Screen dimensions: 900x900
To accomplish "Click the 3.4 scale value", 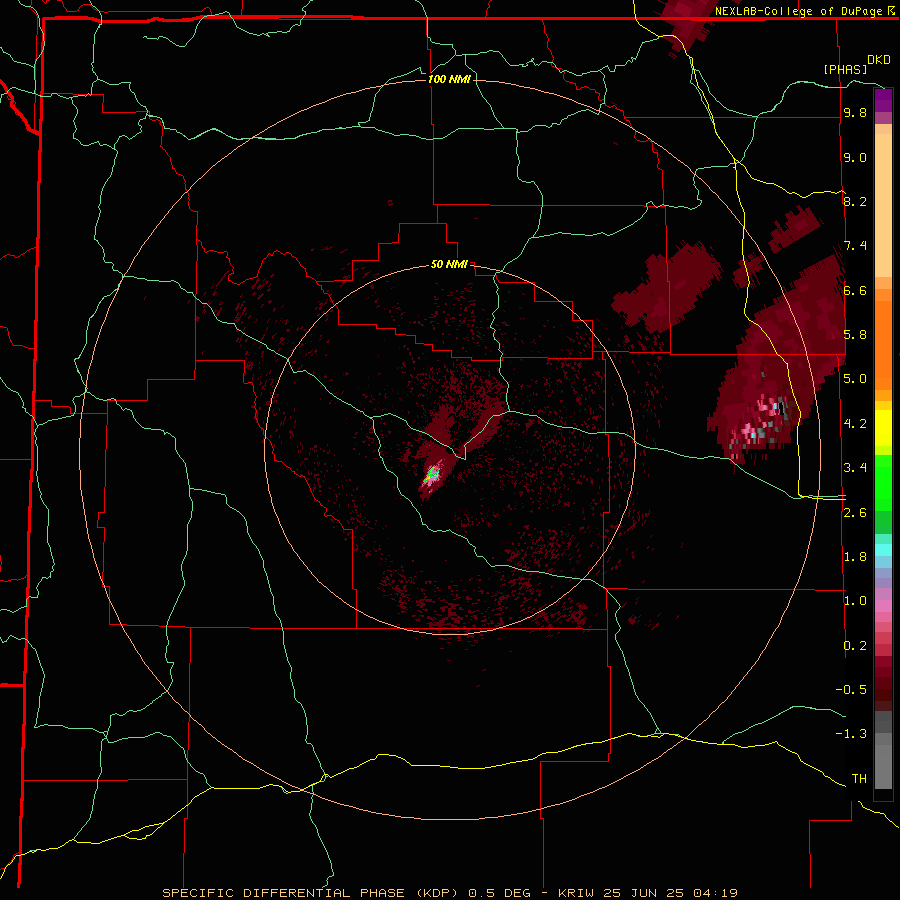I will click(x=855, y=468).
